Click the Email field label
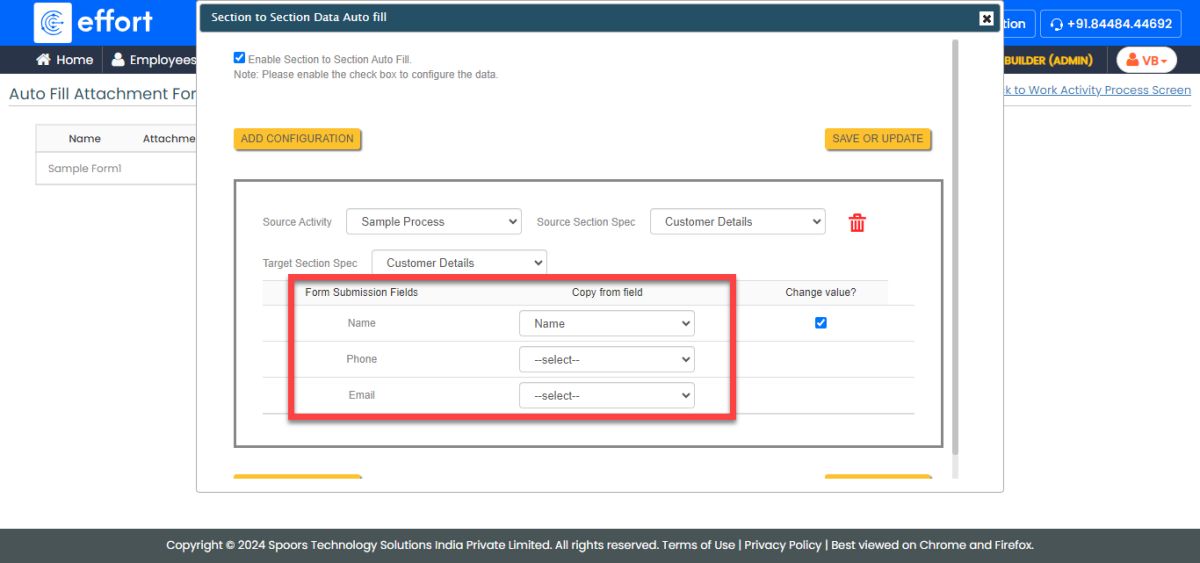 tap(362, 395)
